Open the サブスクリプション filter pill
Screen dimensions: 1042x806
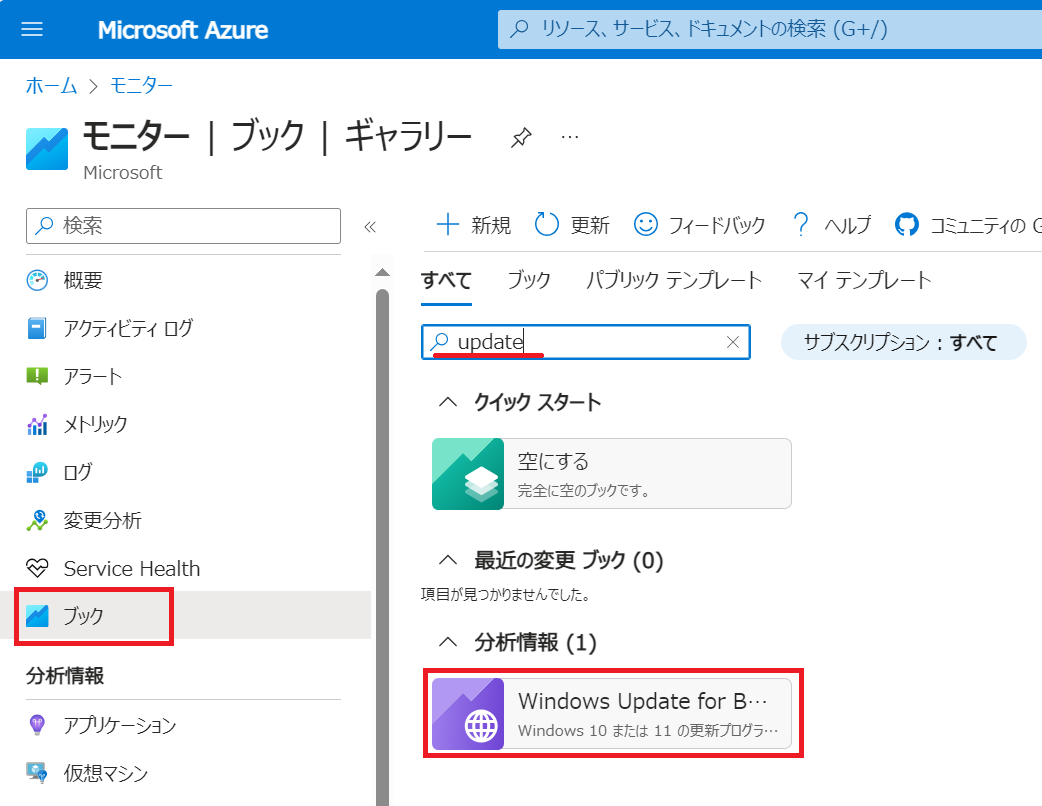tap(903, 342)
